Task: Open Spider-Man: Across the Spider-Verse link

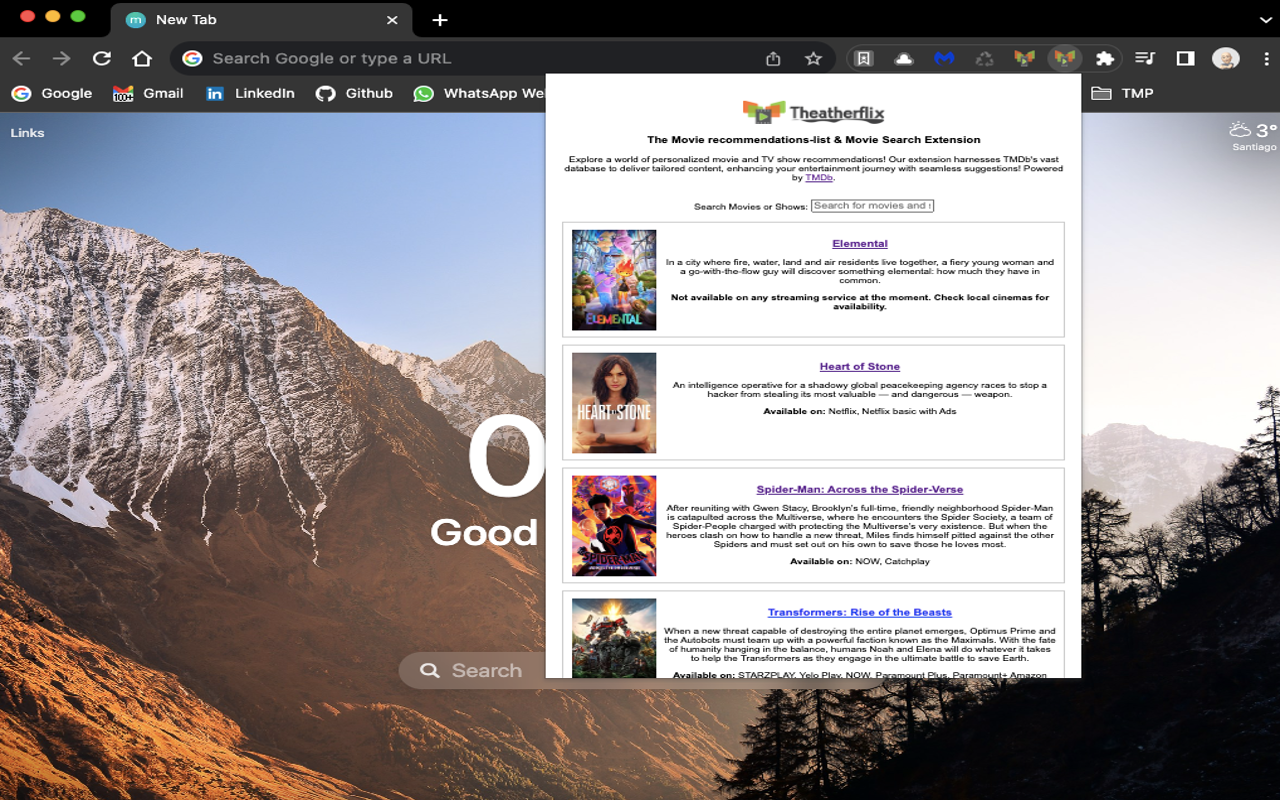Action: 860,490
